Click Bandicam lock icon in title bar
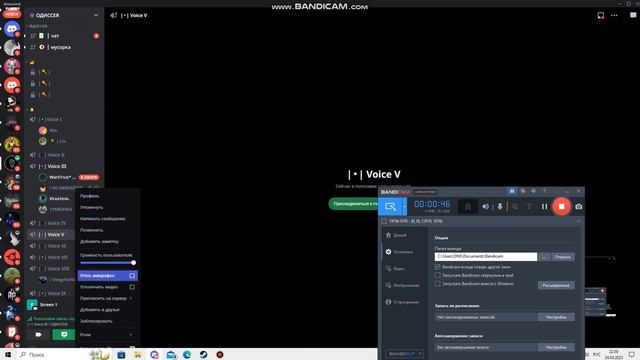Screen dimensions: 640x360 [x=511, y=191]
